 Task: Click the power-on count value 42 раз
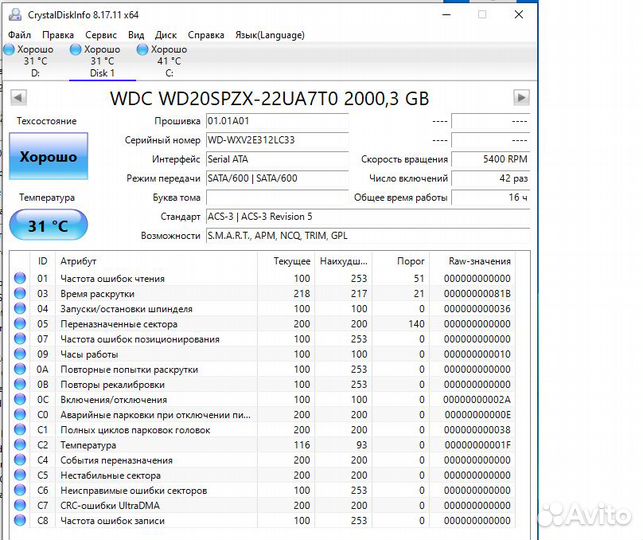[x=490, y=178]
